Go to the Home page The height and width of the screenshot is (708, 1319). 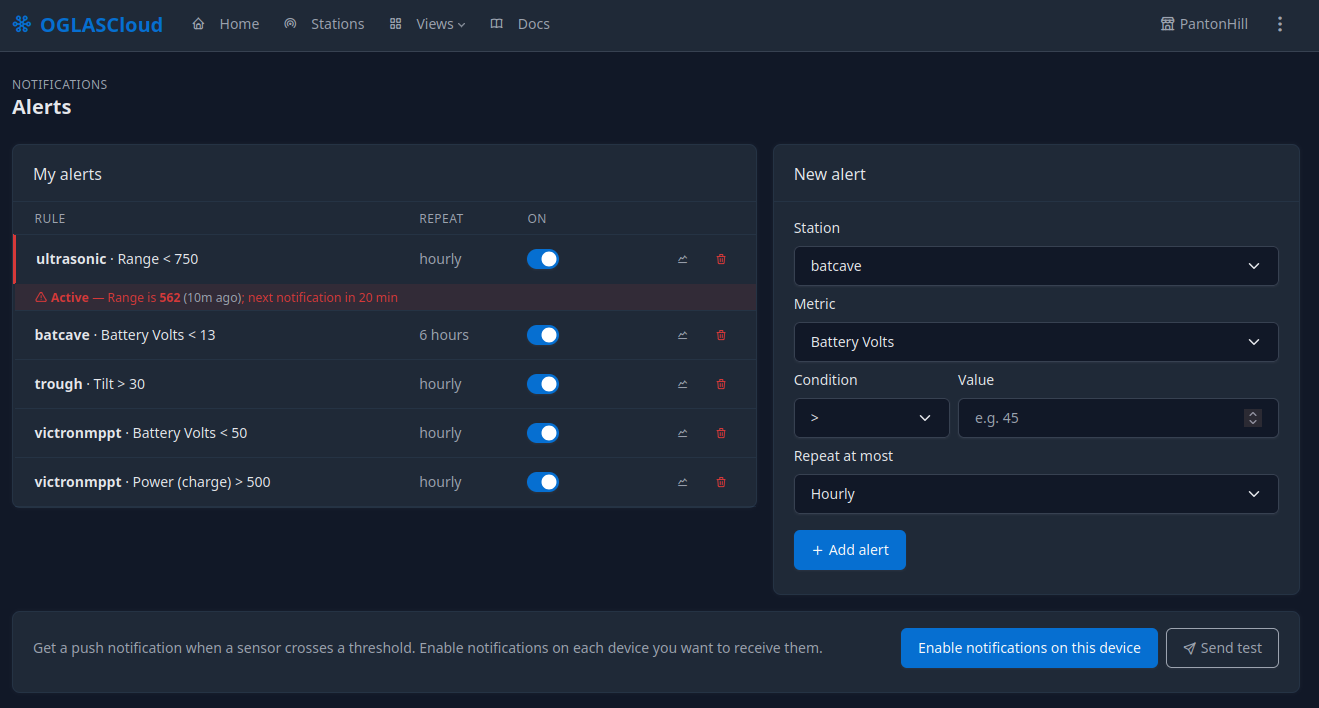[225, 24]
